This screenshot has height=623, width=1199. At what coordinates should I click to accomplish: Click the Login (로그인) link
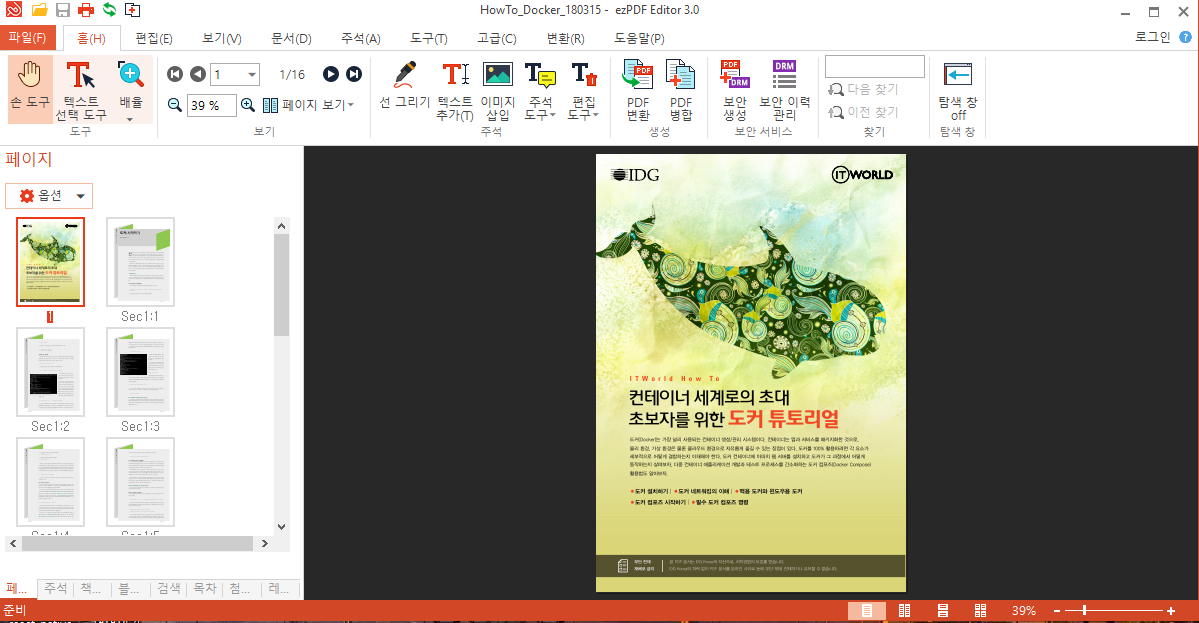pyautogui.click(x=1152, y=37)
